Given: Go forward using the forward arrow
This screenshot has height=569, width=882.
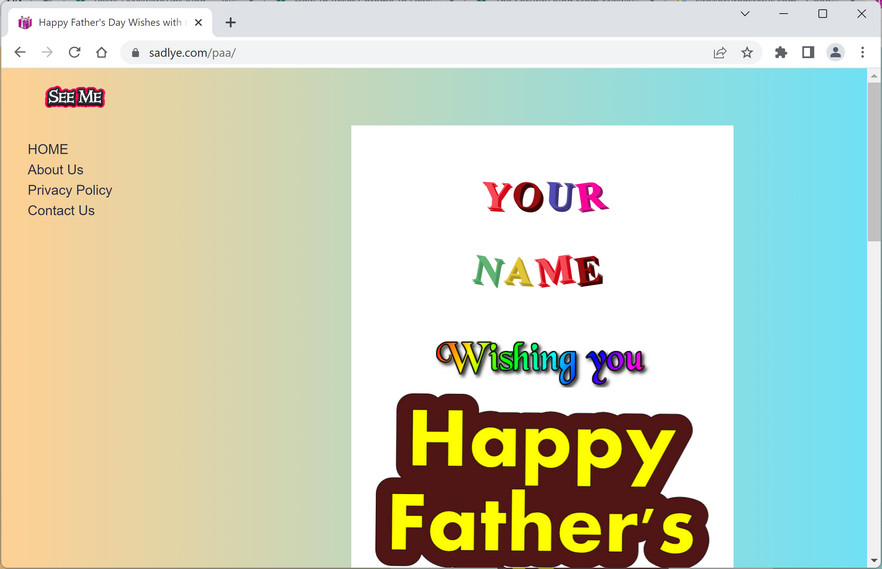Looking at the screenshot, I should 47,52.
